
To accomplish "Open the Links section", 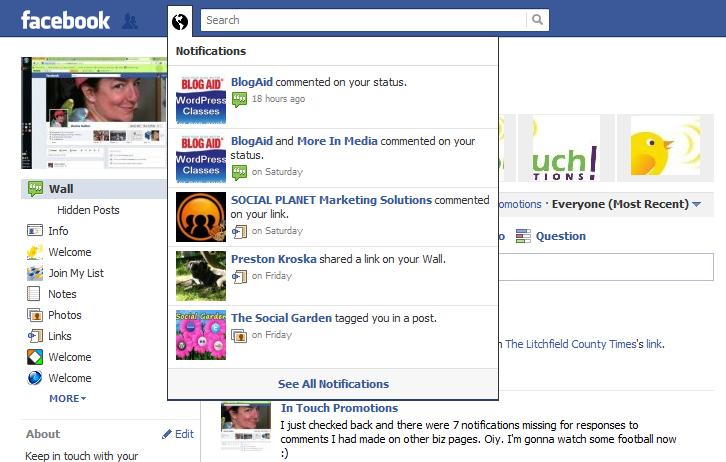I will 60,336.
